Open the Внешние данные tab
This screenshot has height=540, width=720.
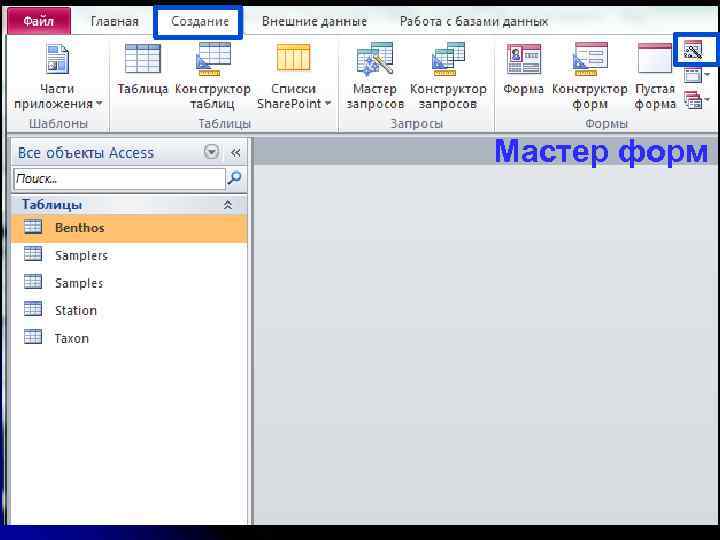click(314, 21)
